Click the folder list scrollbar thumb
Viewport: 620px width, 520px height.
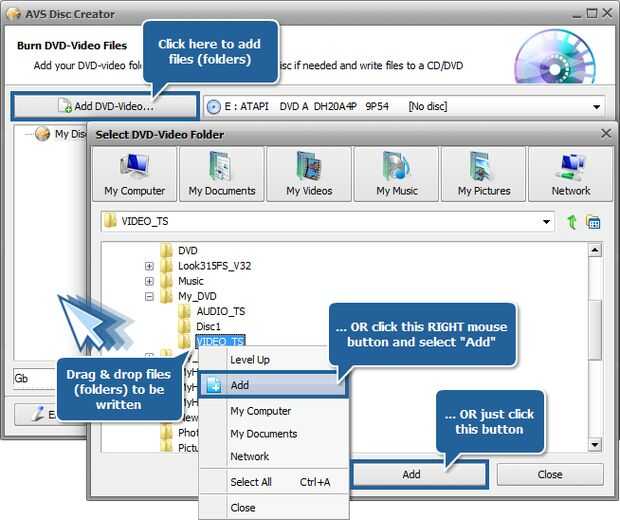pos(595,330)
